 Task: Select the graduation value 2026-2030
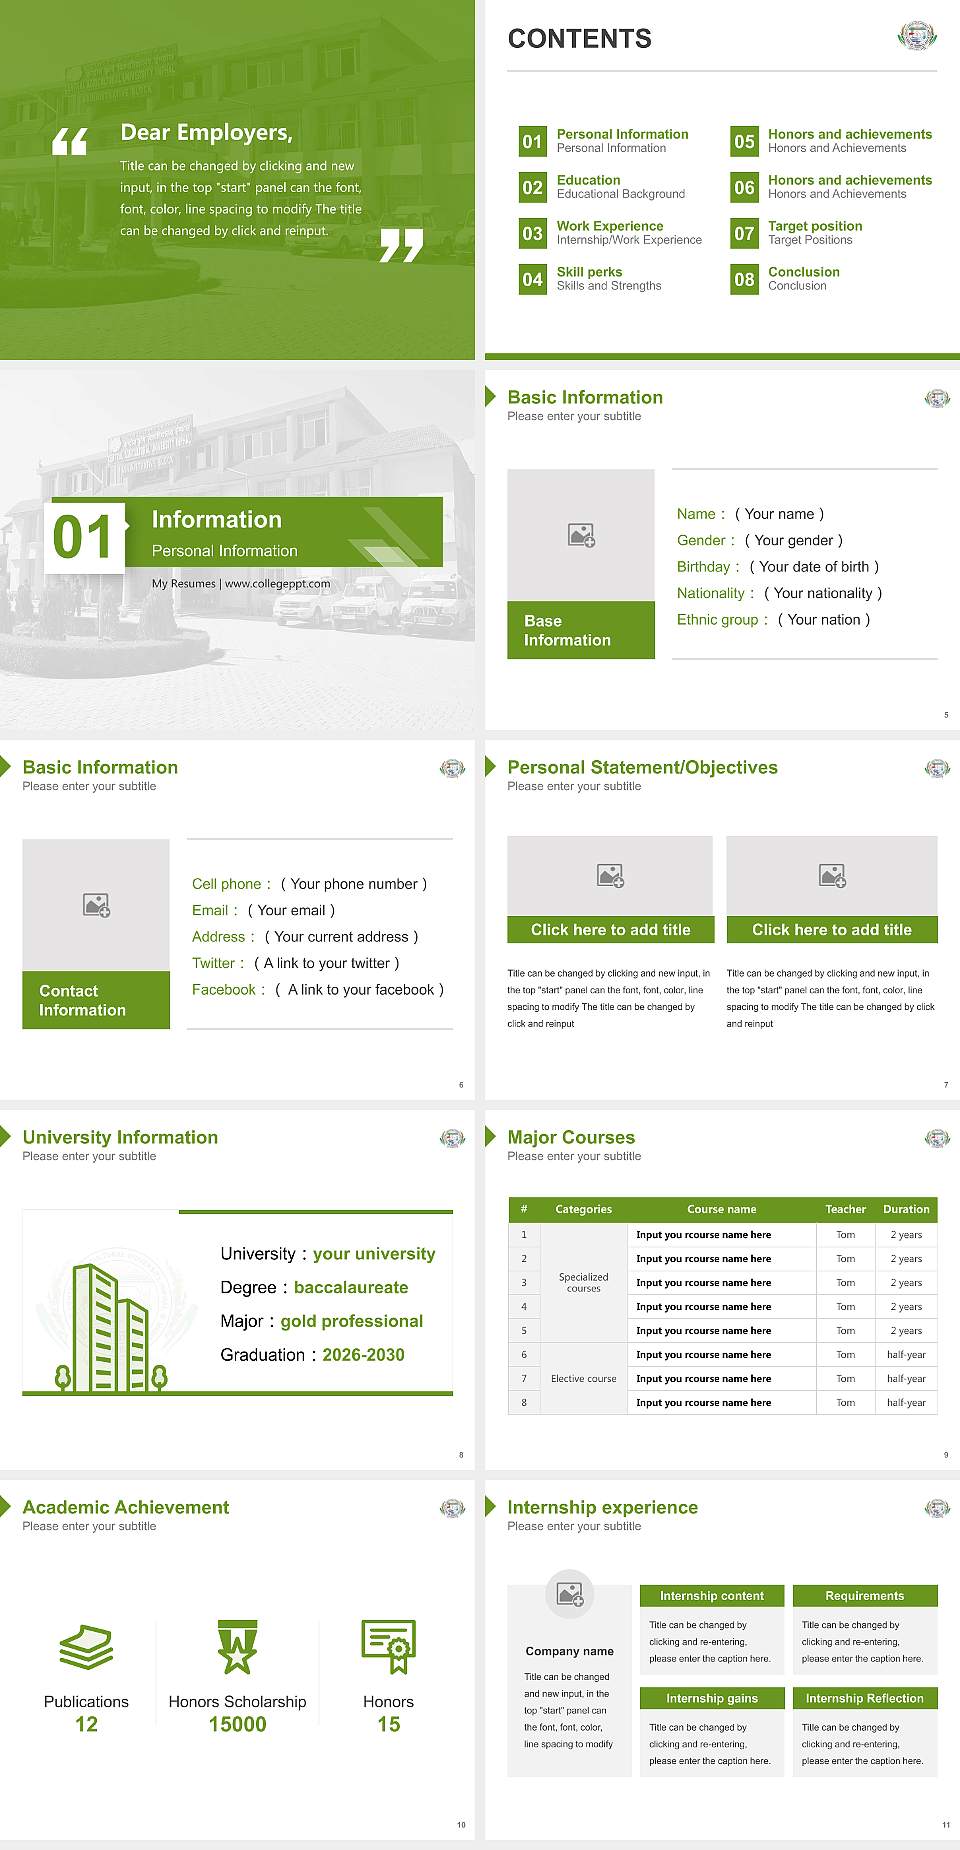click(x=363, y=1355)
